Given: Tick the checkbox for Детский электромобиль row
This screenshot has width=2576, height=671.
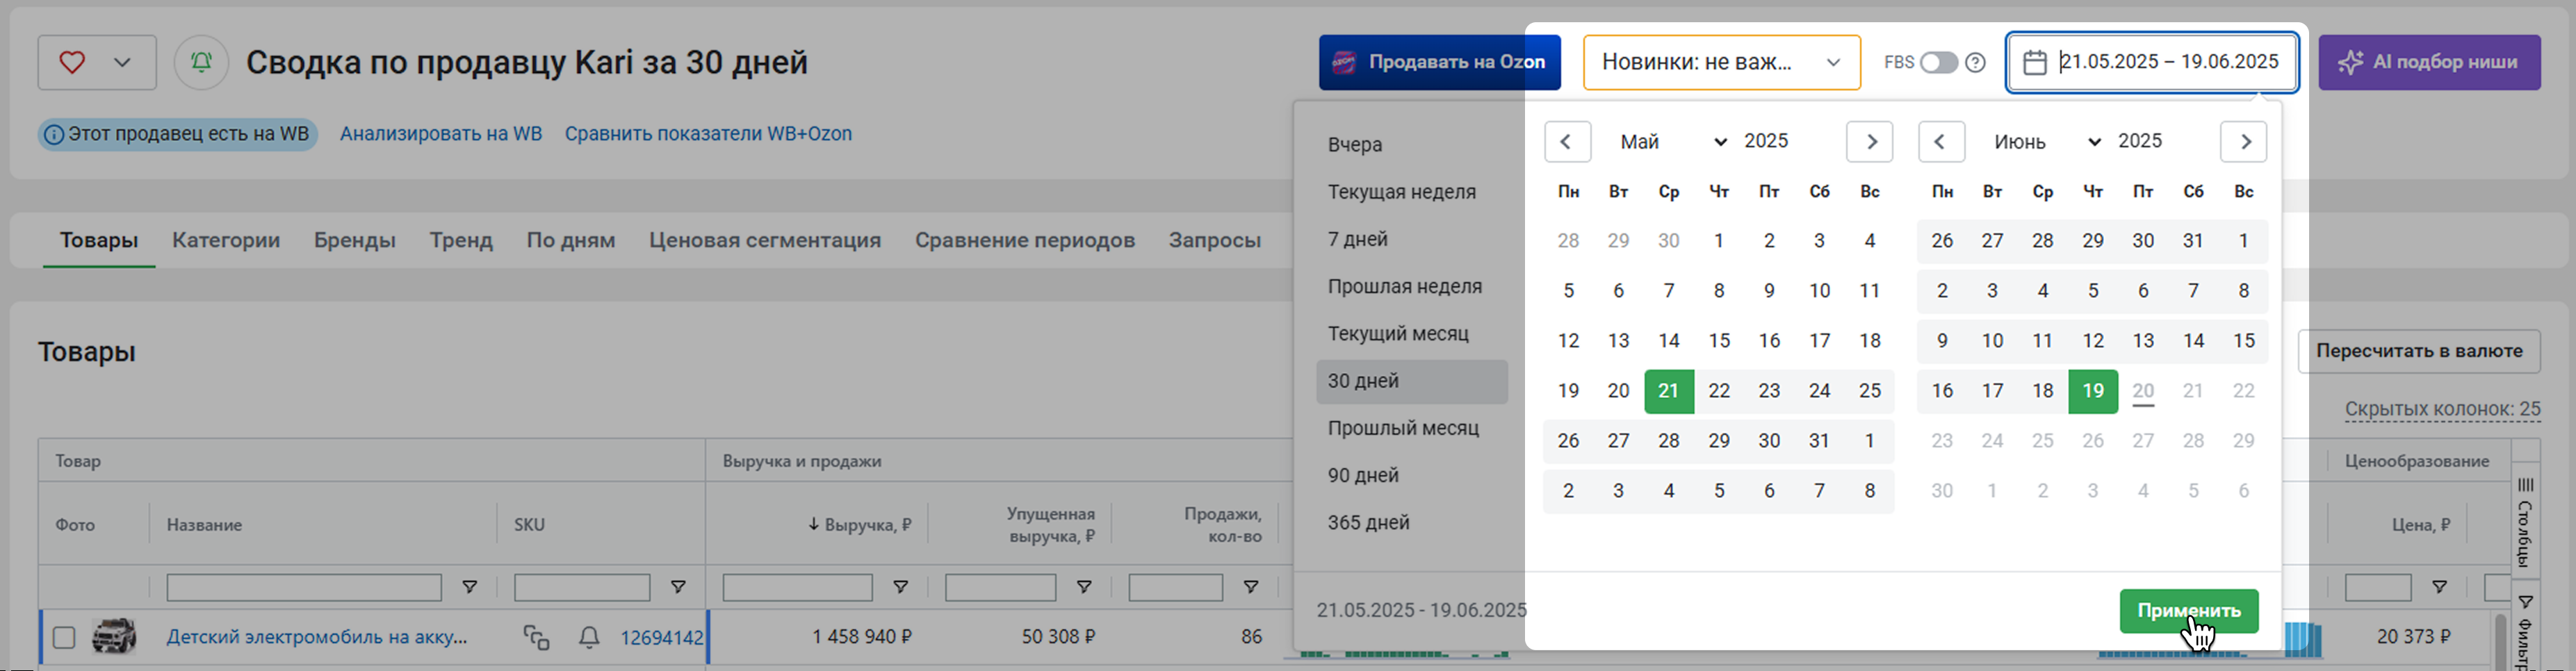Looking at the screenshot, I should [64, 637].
